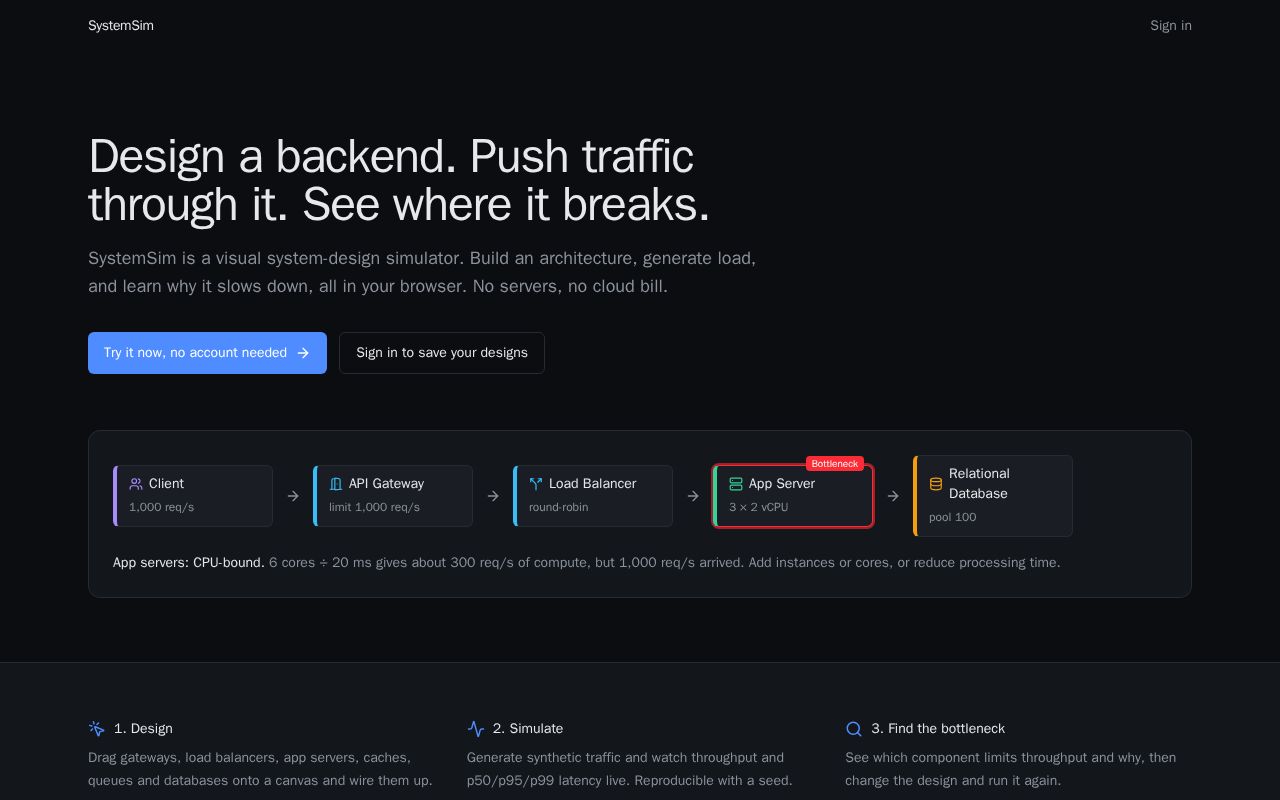Screen dimensions: 1280x800
Task: Select the API Gateway node card
Action: coord(393,496)
